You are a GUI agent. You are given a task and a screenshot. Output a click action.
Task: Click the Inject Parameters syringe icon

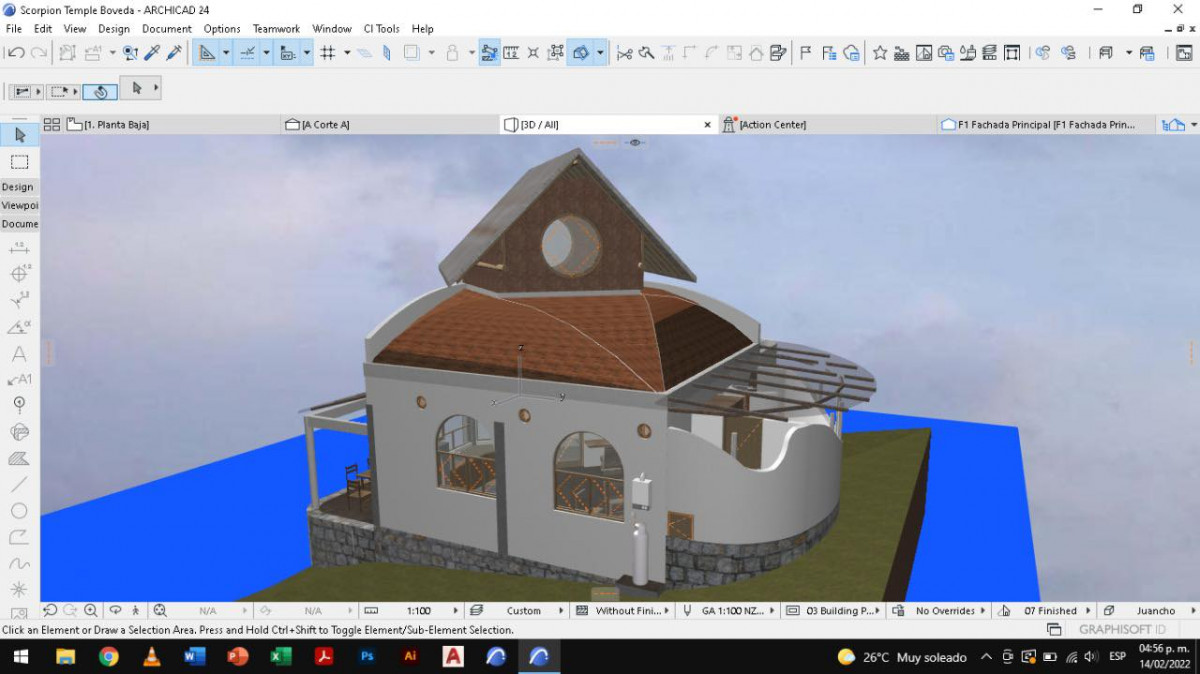coord(174,53)
